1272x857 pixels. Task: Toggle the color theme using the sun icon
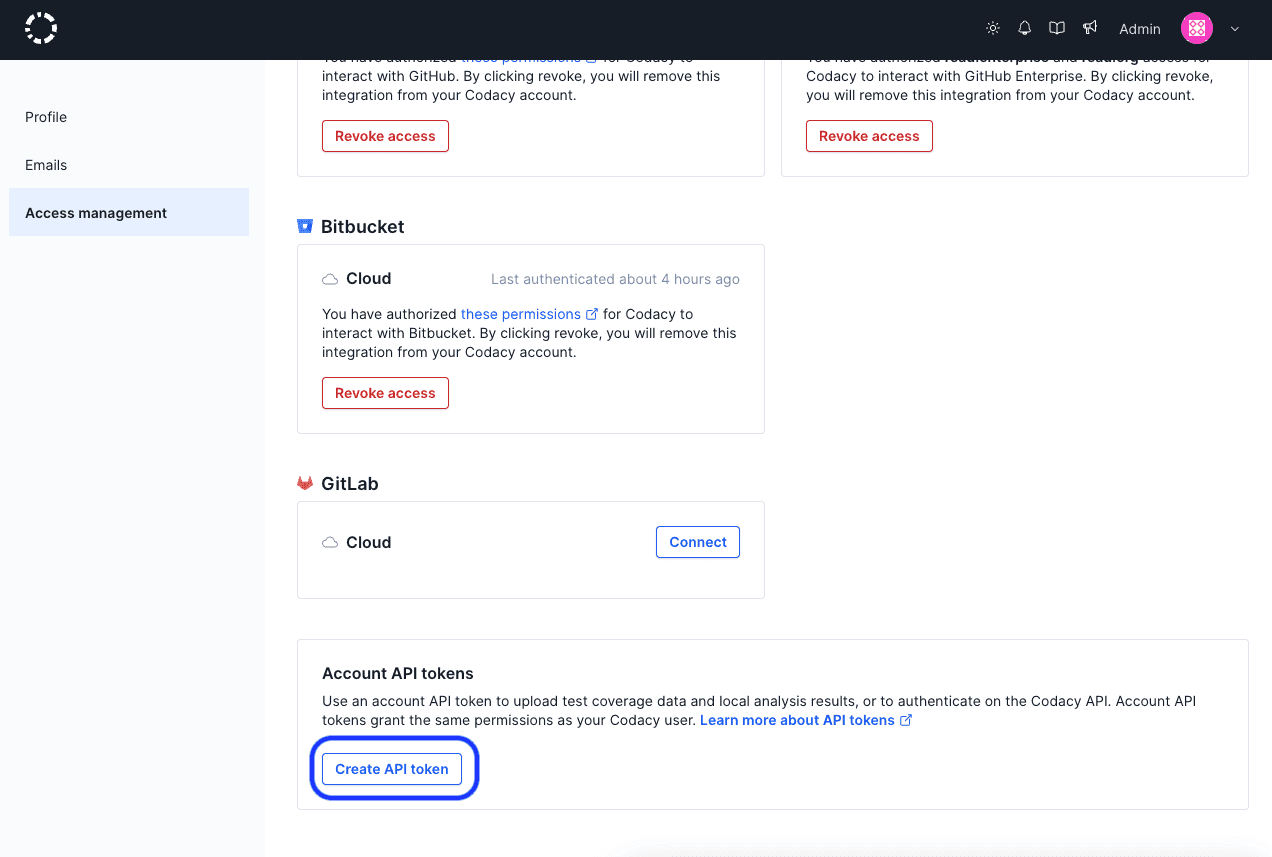[992, 28]
